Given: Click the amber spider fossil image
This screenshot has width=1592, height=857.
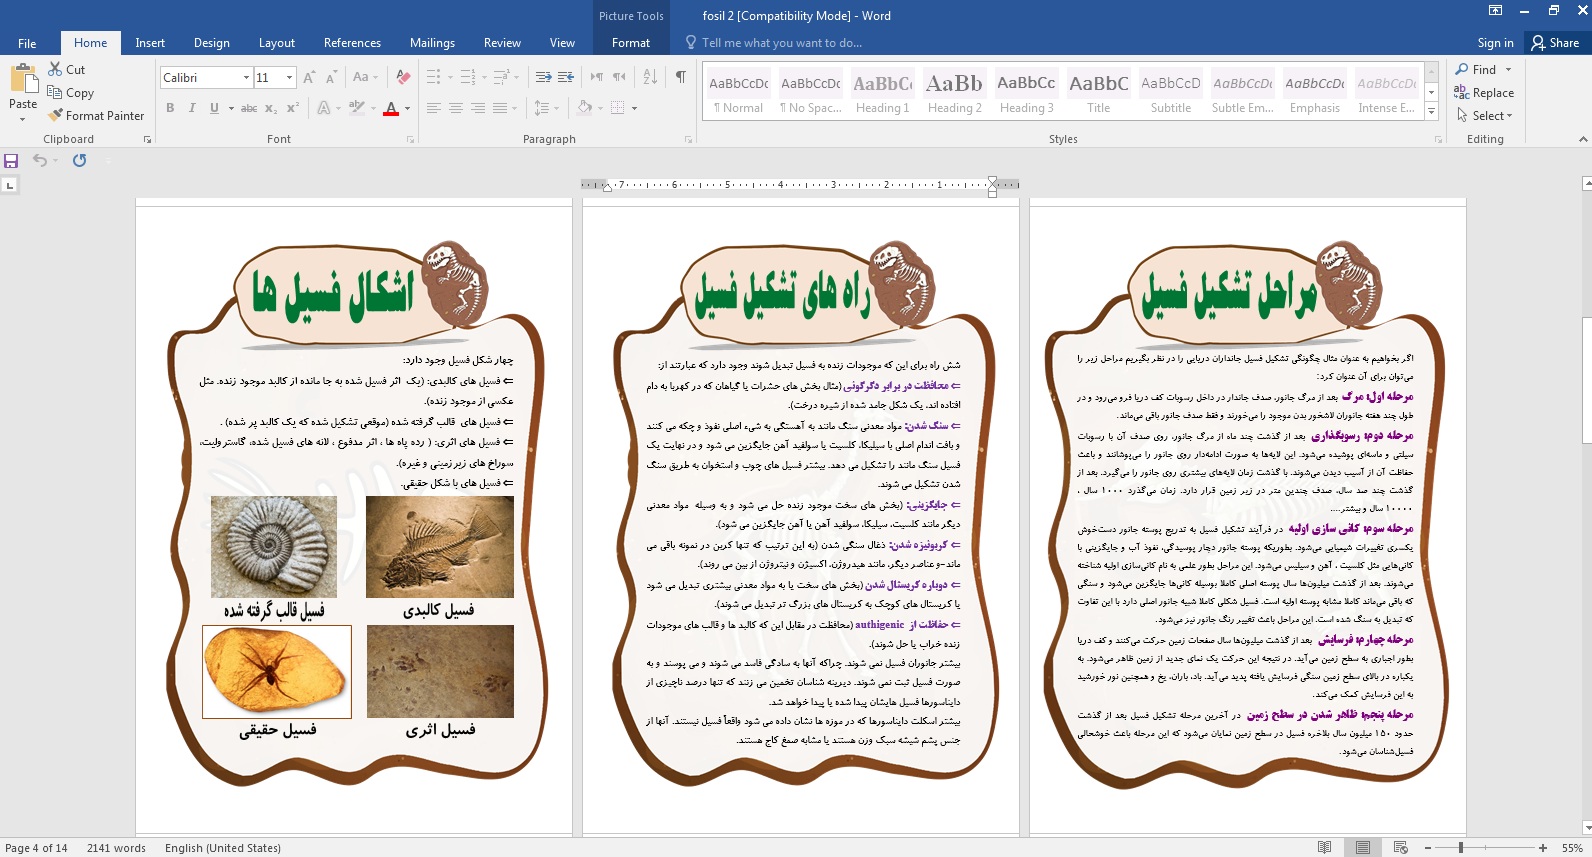Looking at the screenshot, I should pyautogui.click(x=277, y=672).
